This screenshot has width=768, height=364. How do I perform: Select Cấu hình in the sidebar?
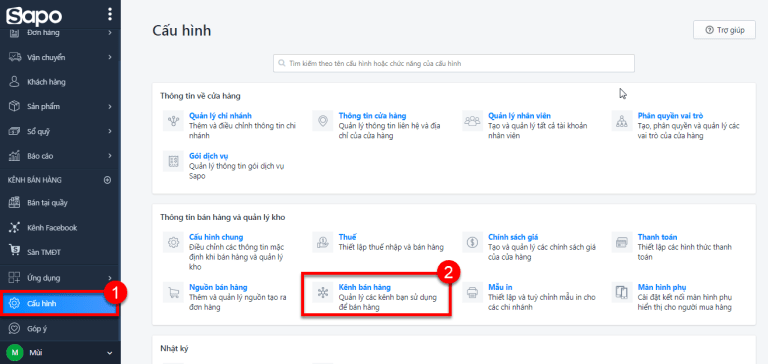pyautogui.click(x=59, y=303)
